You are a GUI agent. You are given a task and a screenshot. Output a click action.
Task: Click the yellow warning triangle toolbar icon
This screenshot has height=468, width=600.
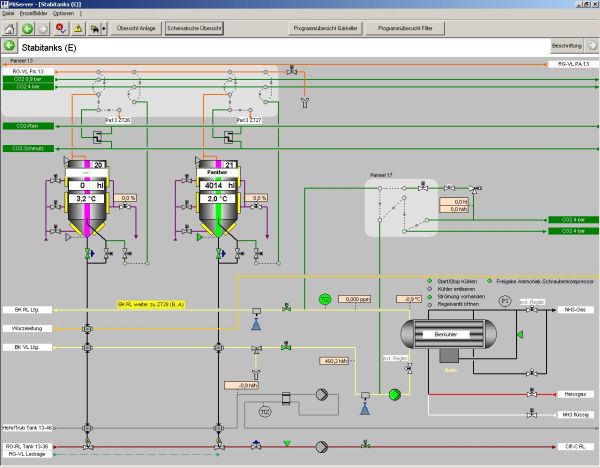tap(75, 28)
